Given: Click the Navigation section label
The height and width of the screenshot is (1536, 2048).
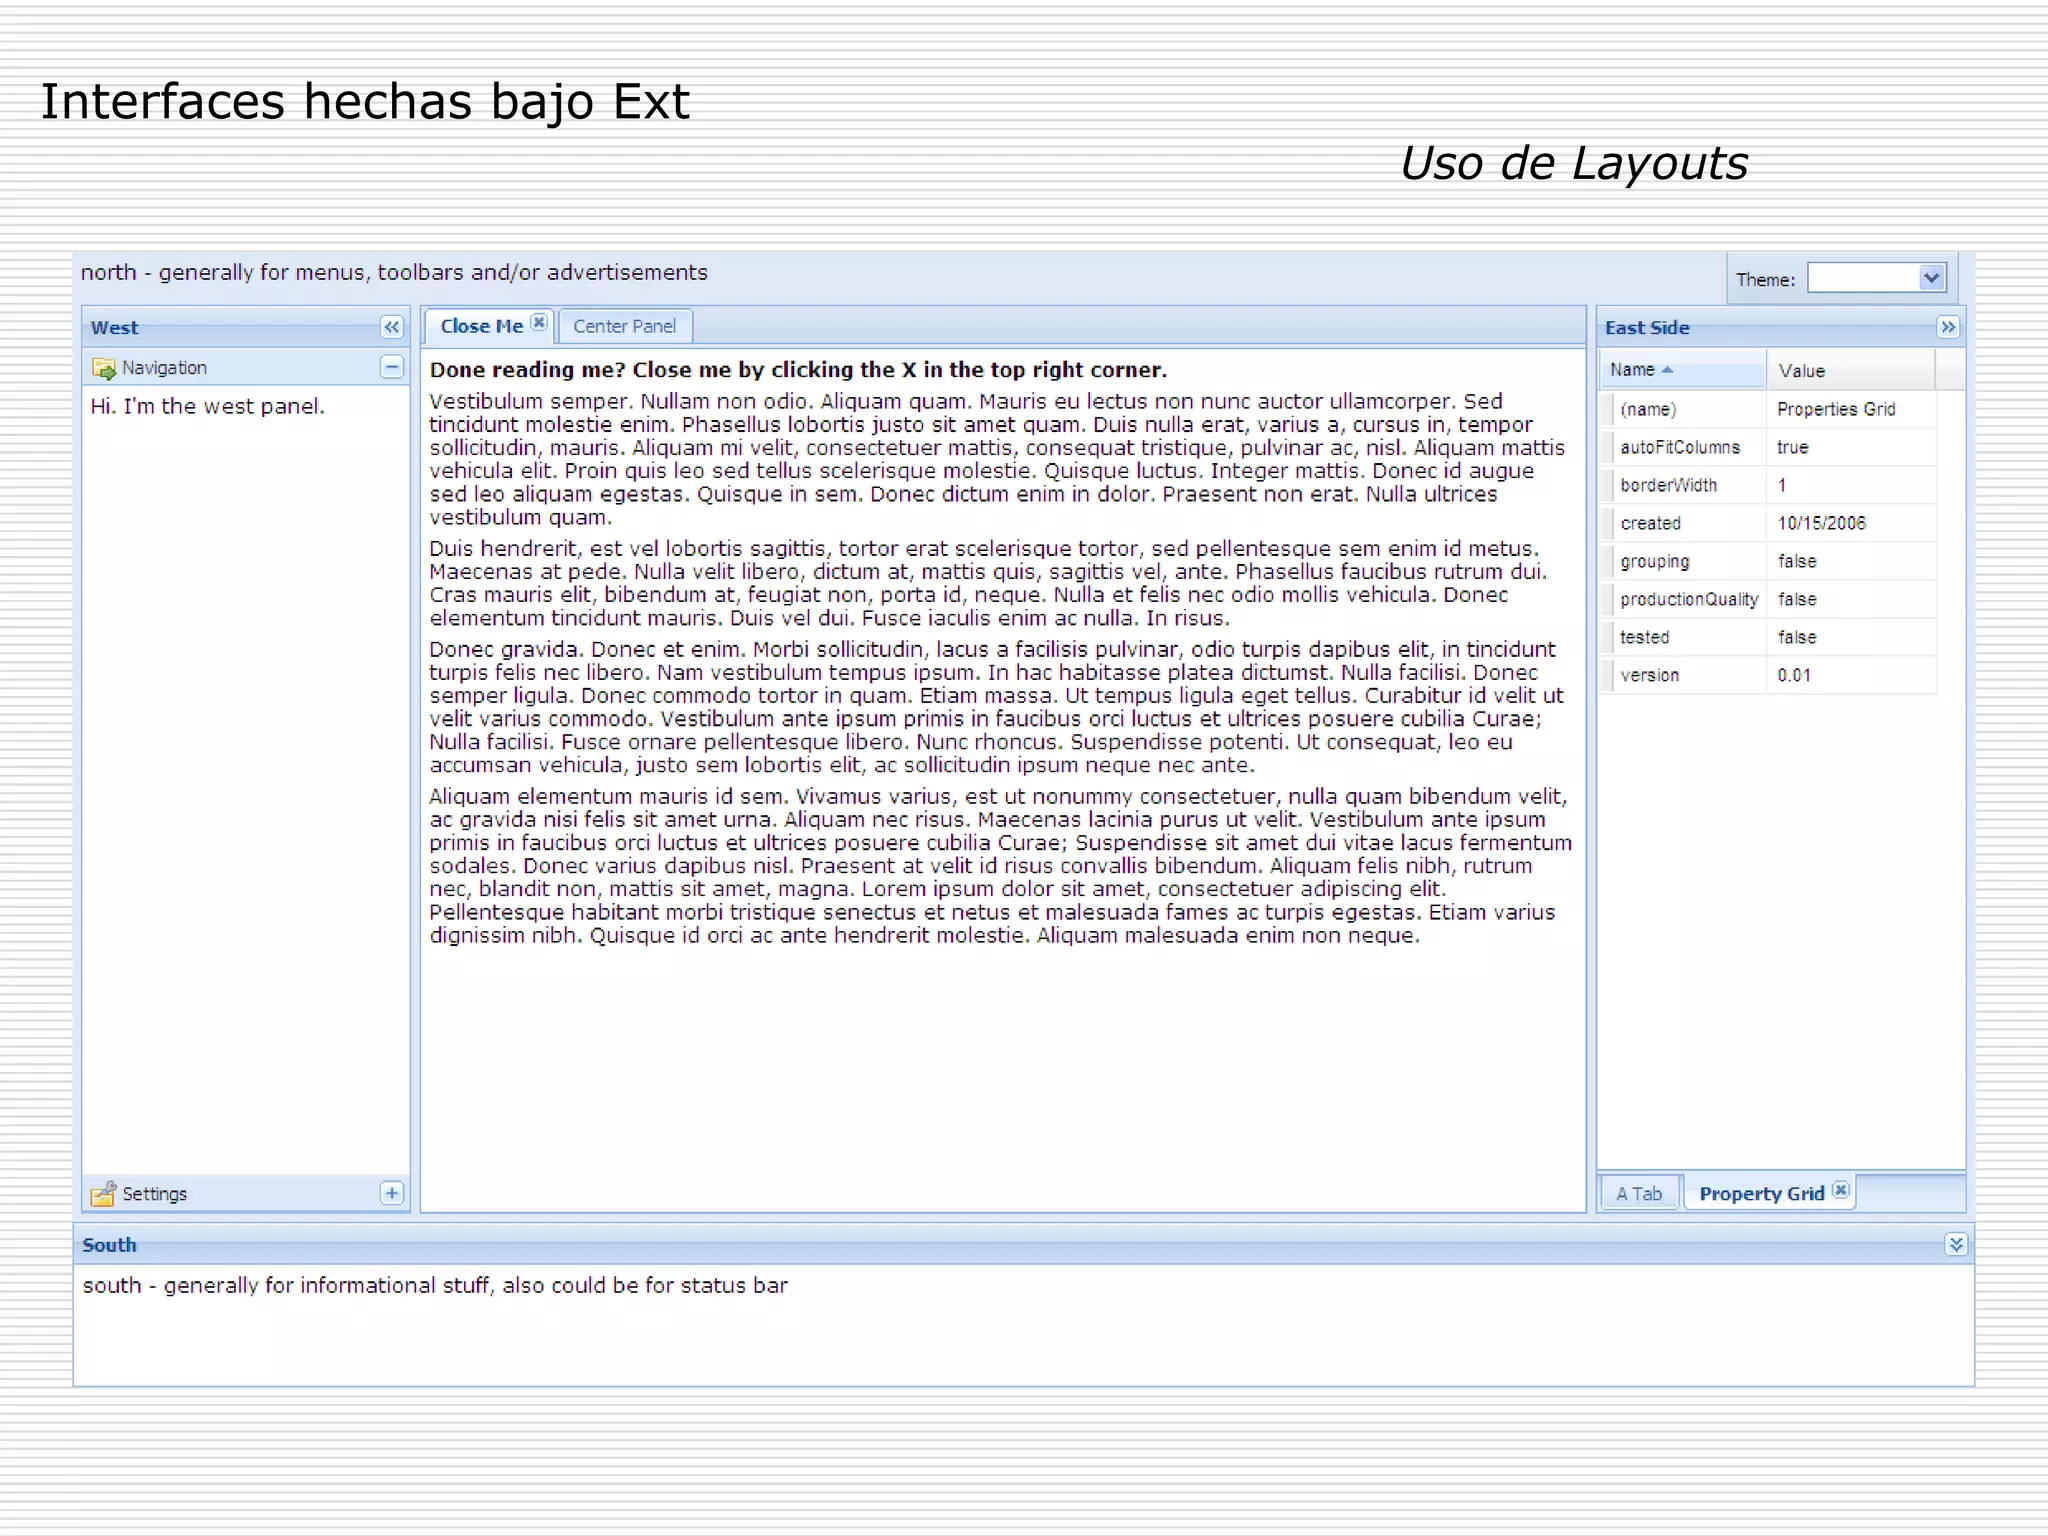Looking at the screenshot, I should pos(164,367).
